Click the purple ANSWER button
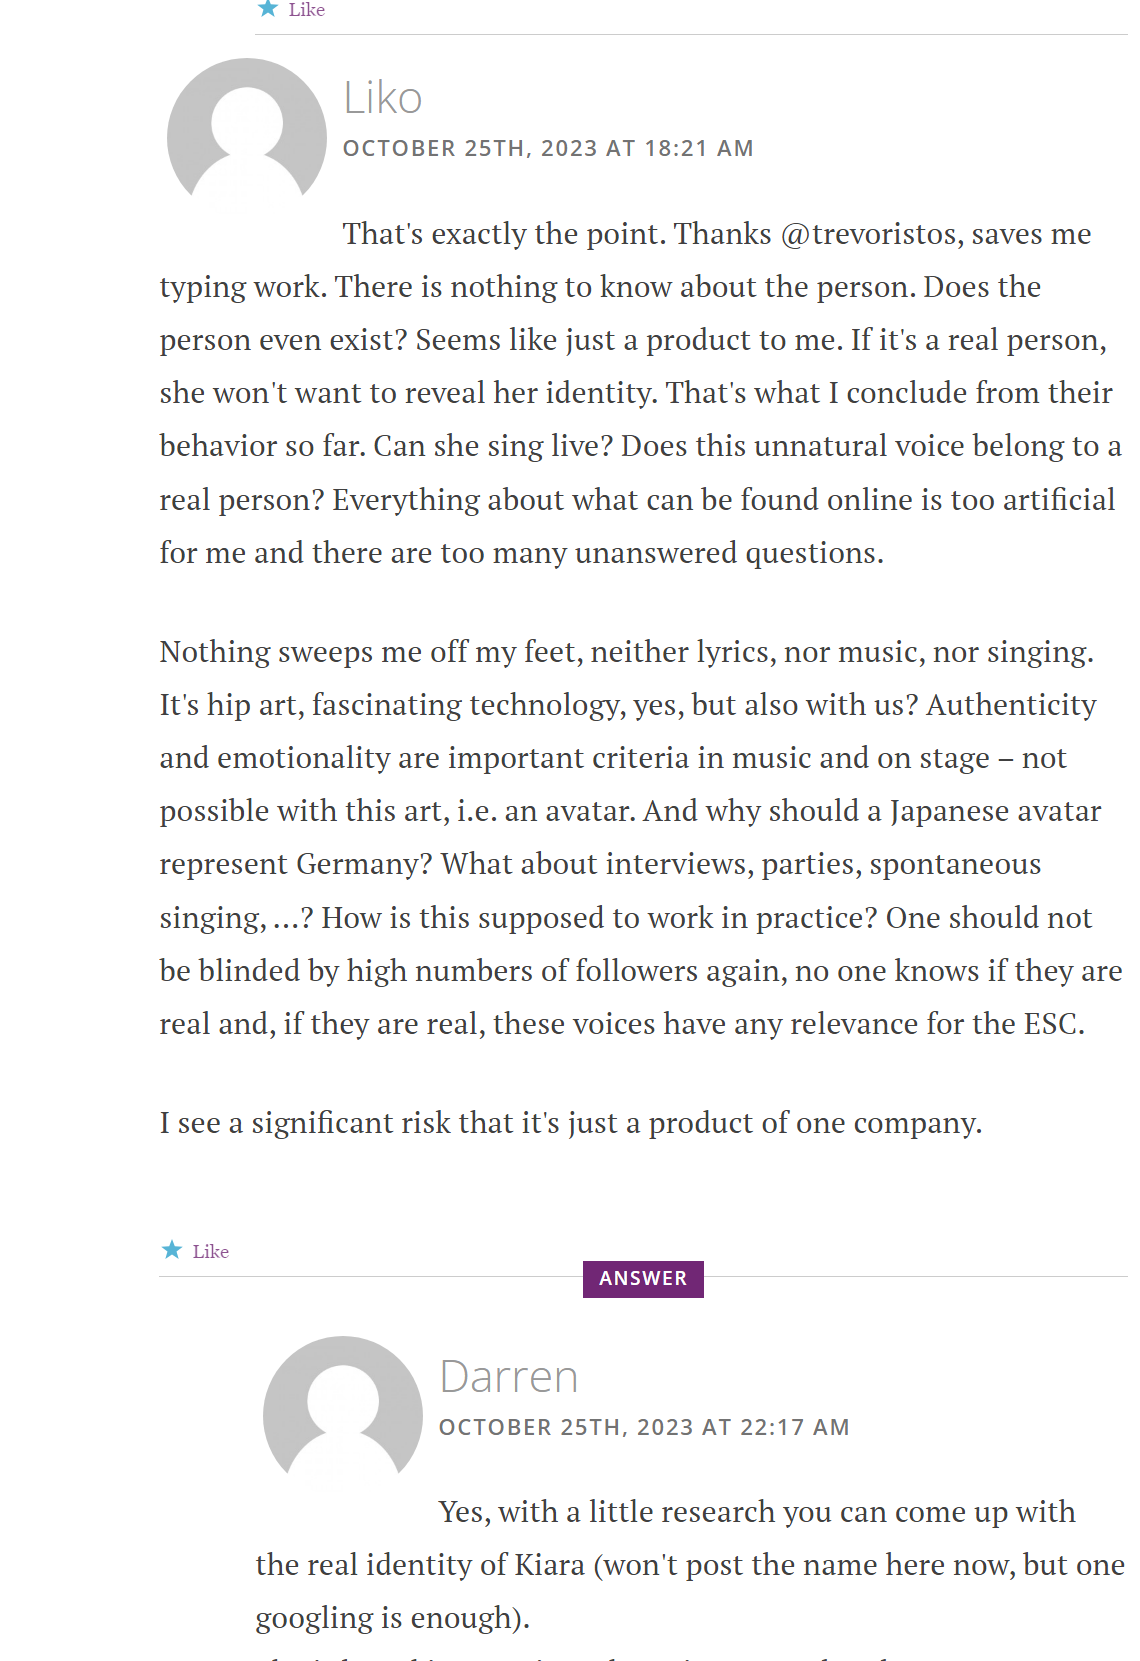 click(643, 1278)
